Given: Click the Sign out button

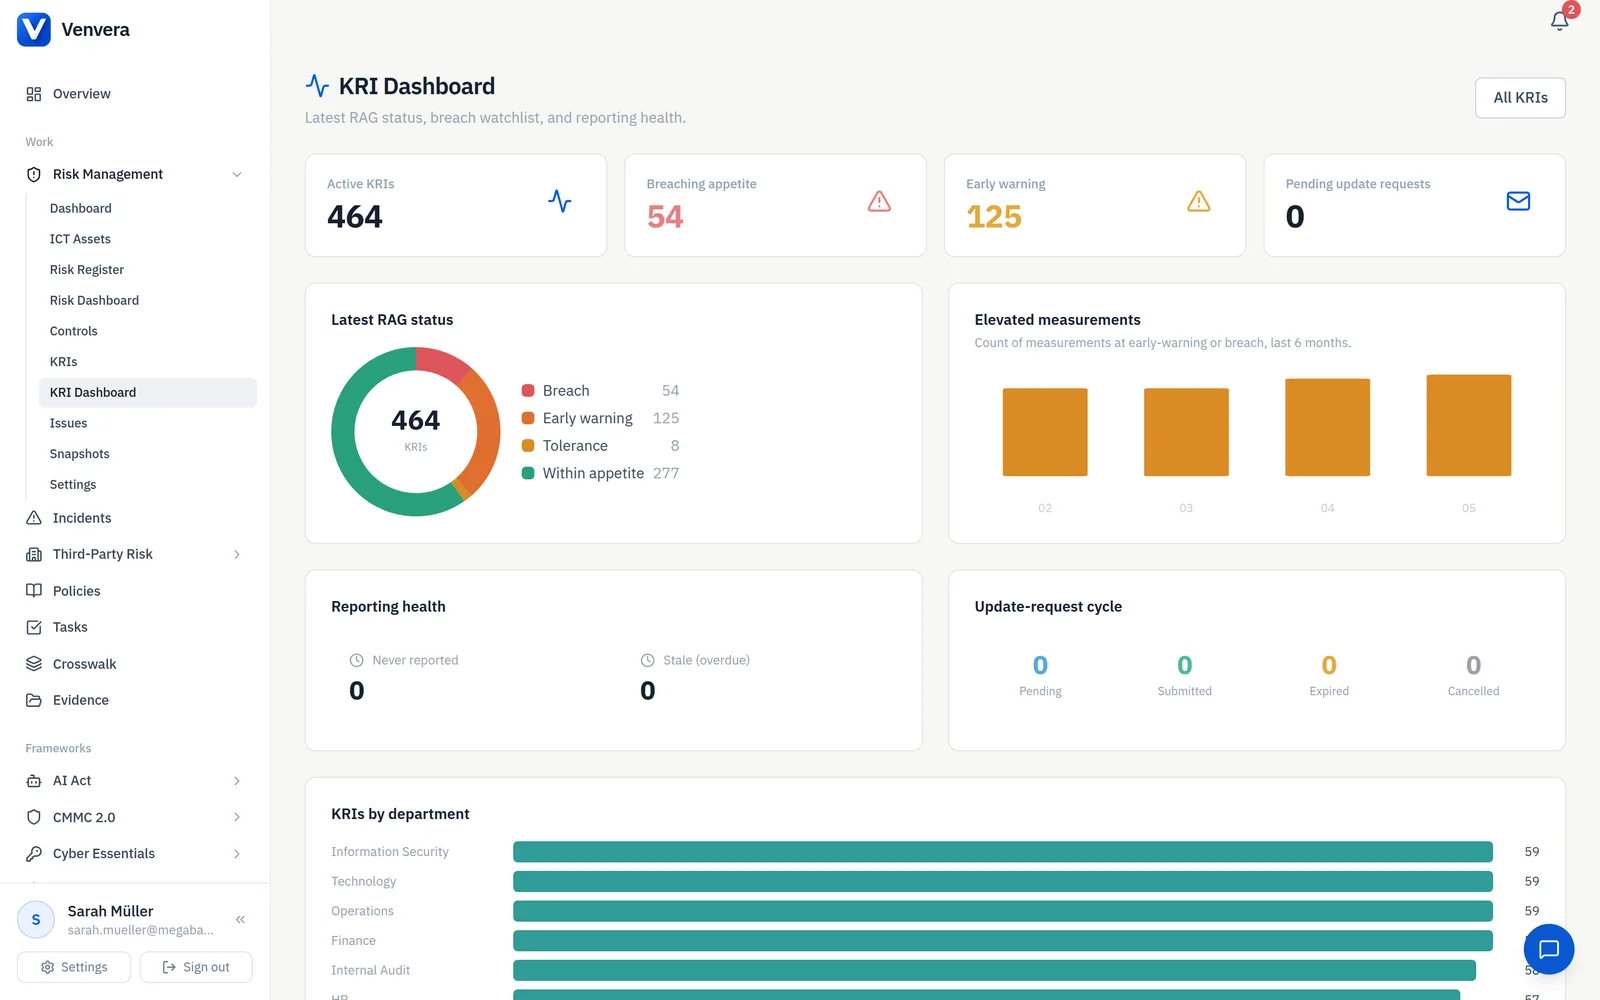Looking at the screenshot, I should 196,967.
